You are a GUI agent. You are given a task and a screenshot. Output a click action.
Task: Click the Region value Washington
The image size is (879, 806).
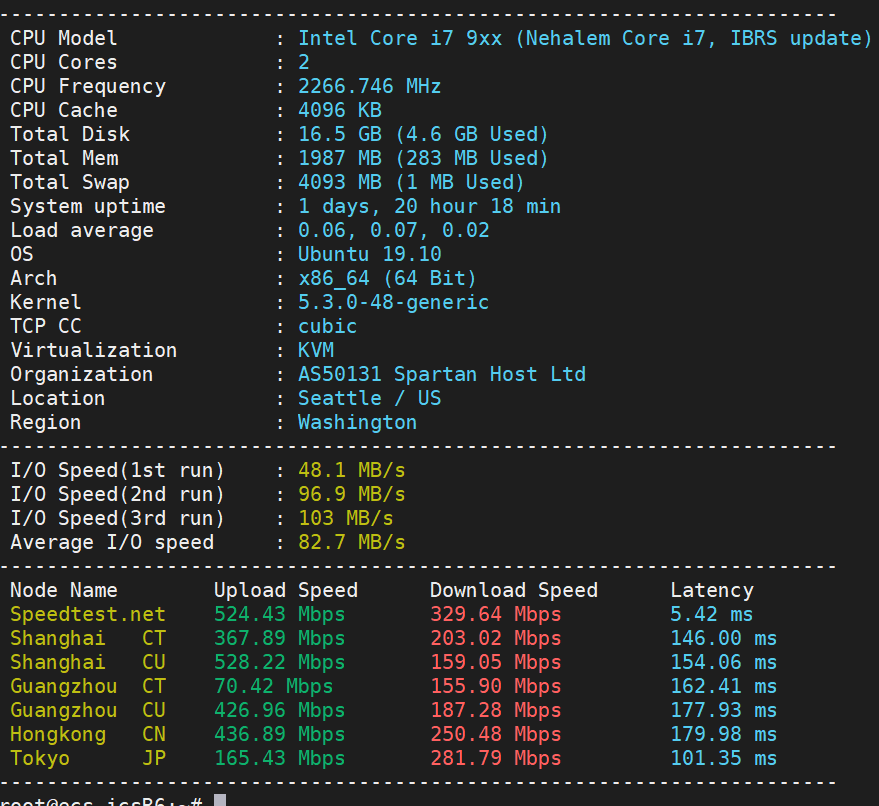(357, 422)
